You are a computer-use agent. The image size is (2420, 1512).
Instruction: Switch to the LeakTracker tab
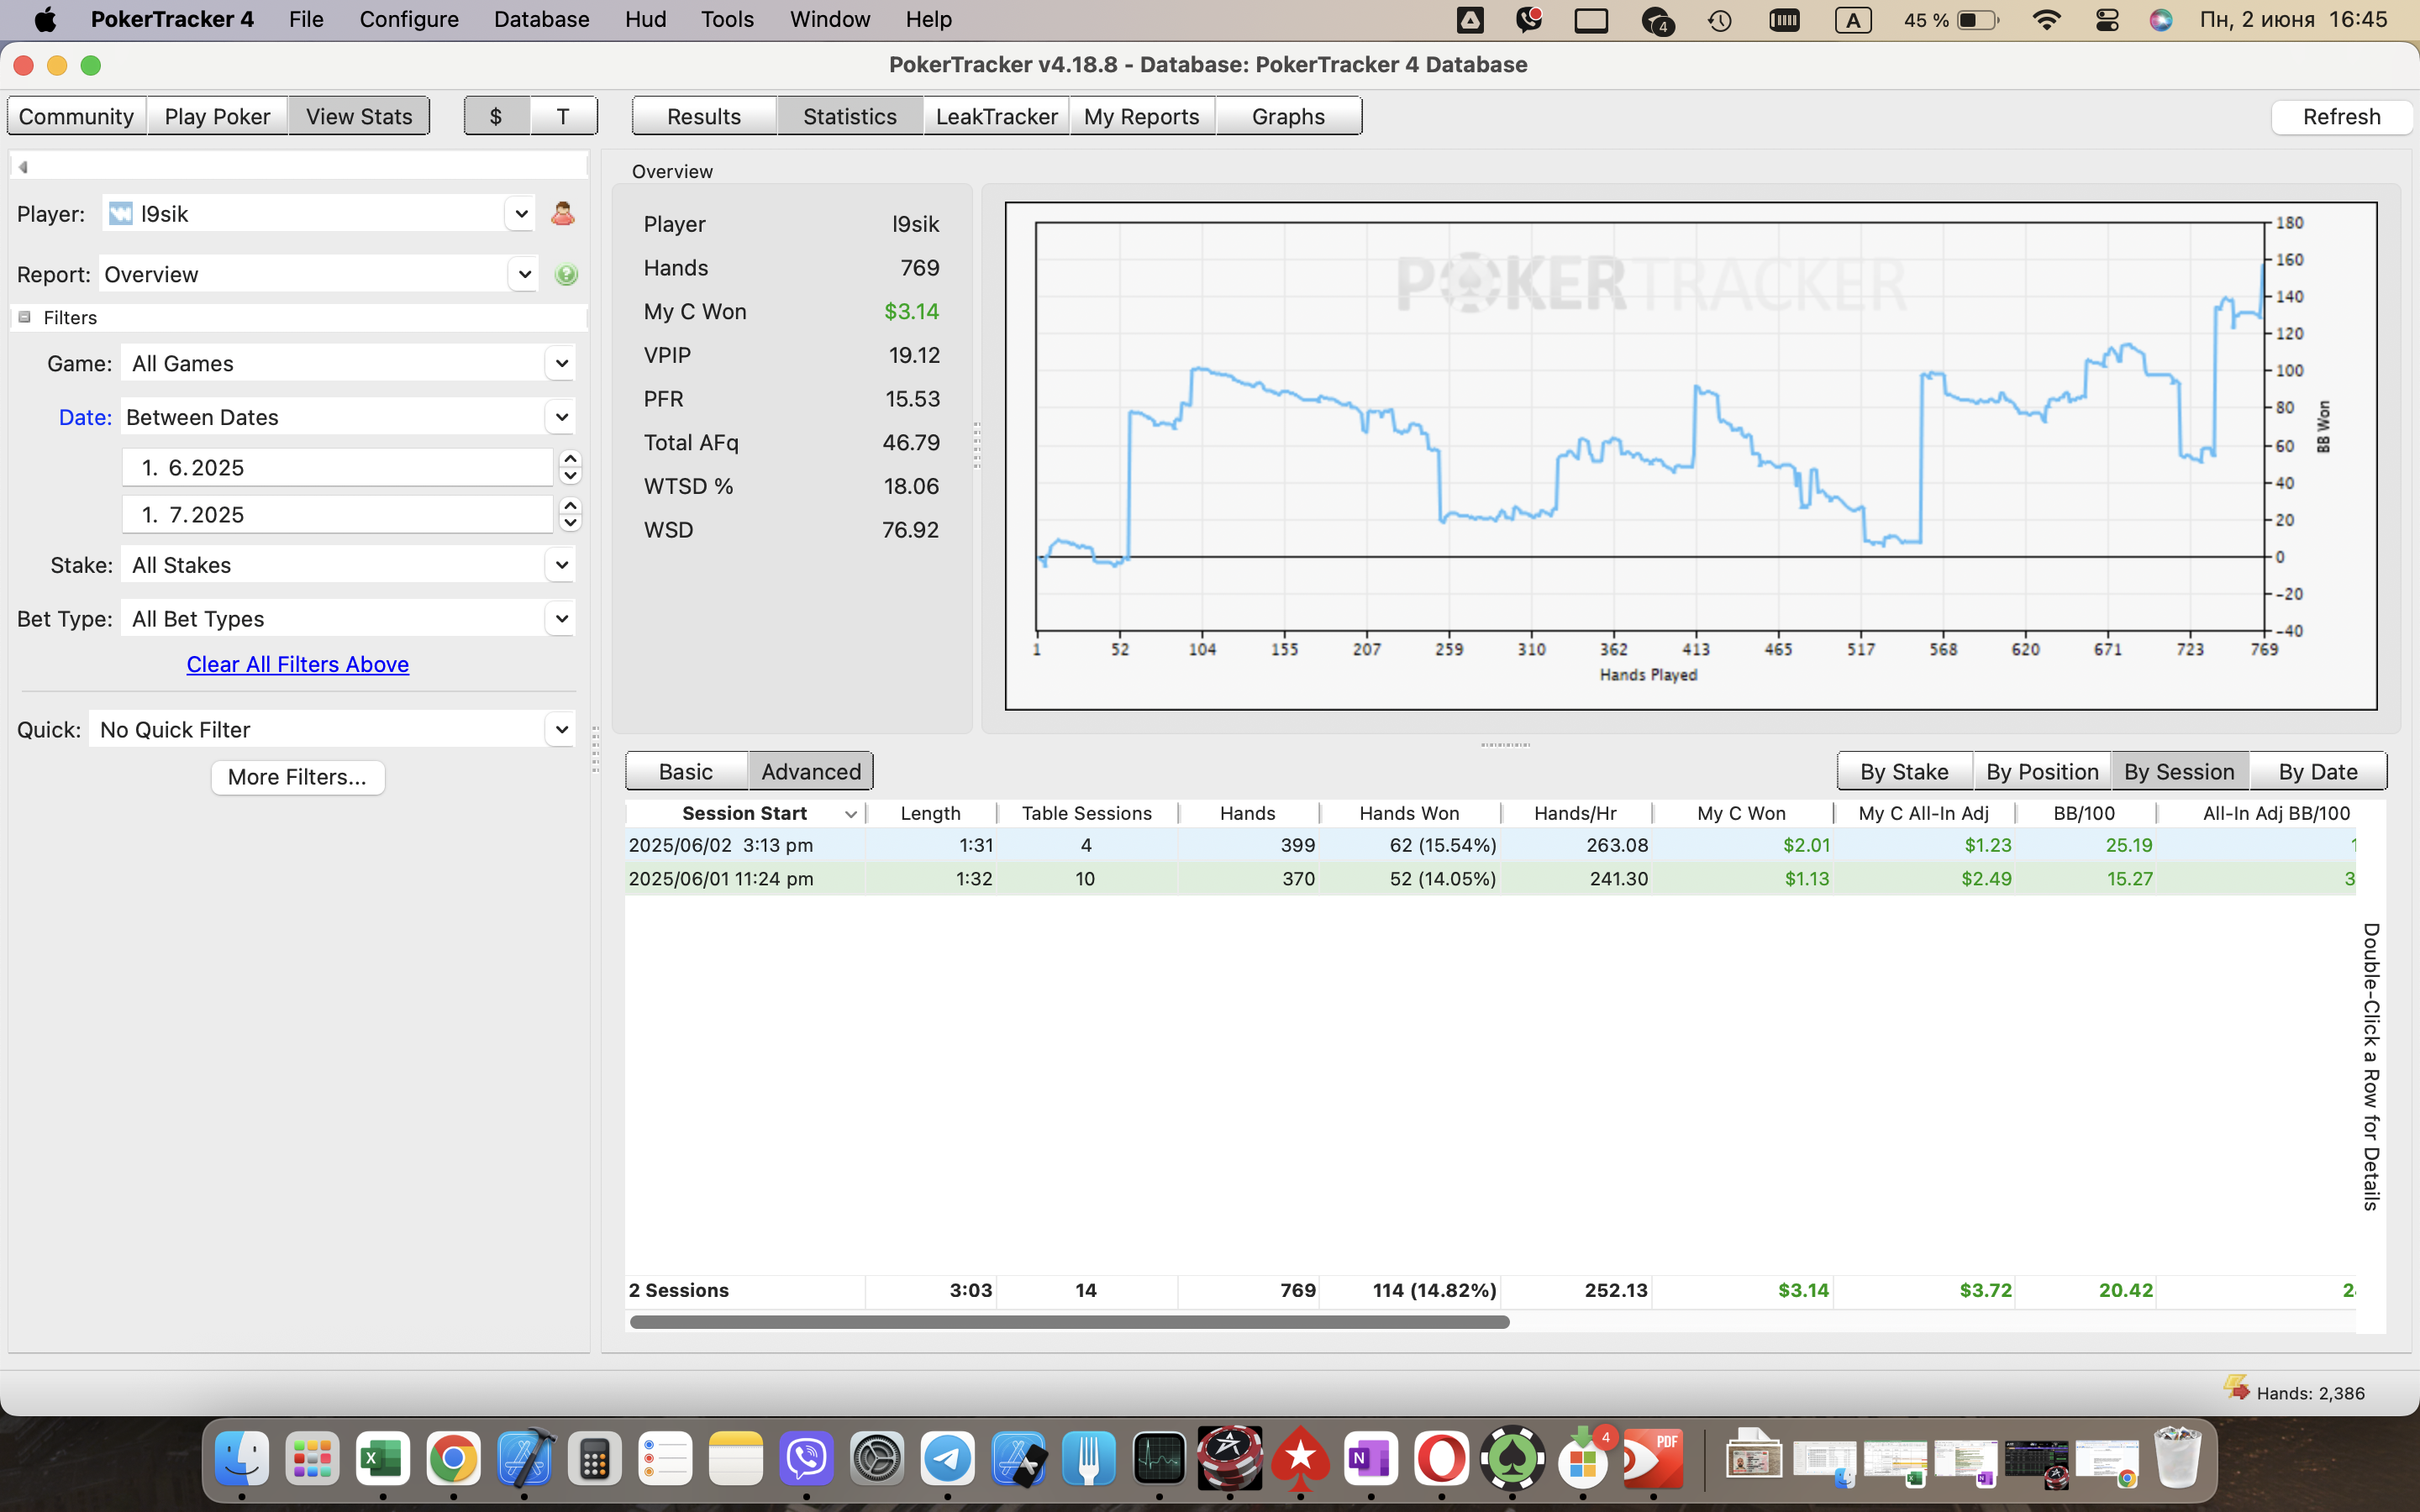[x=996, y=116]
